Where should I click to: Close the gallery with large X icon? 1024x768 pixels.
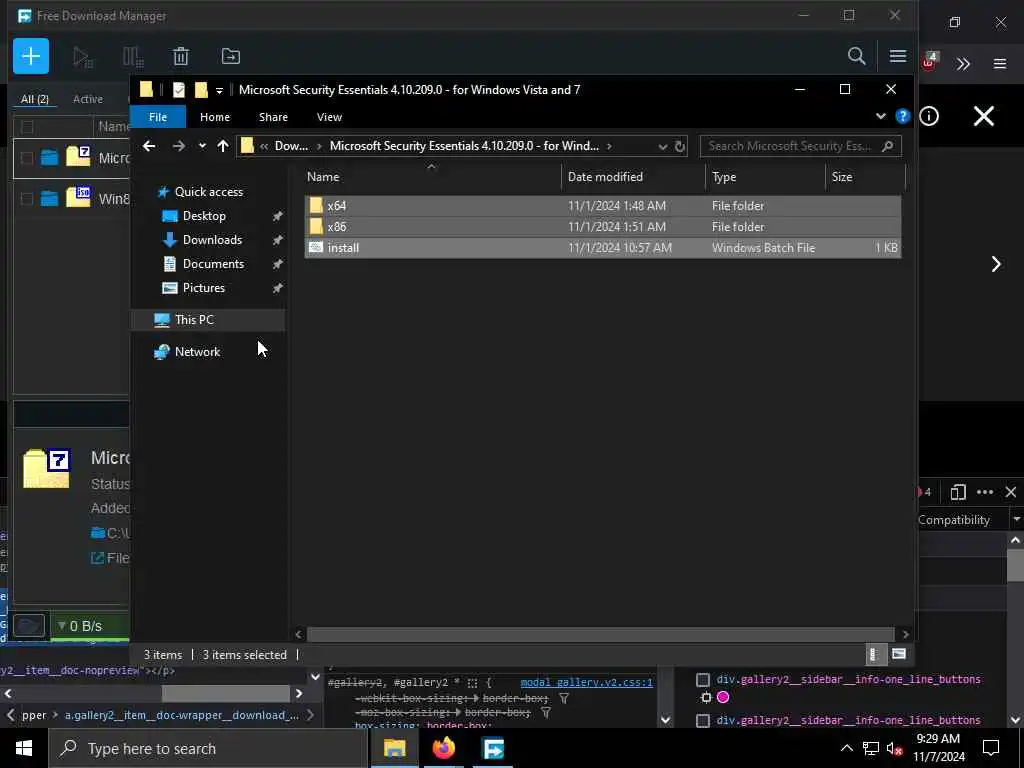984,116
